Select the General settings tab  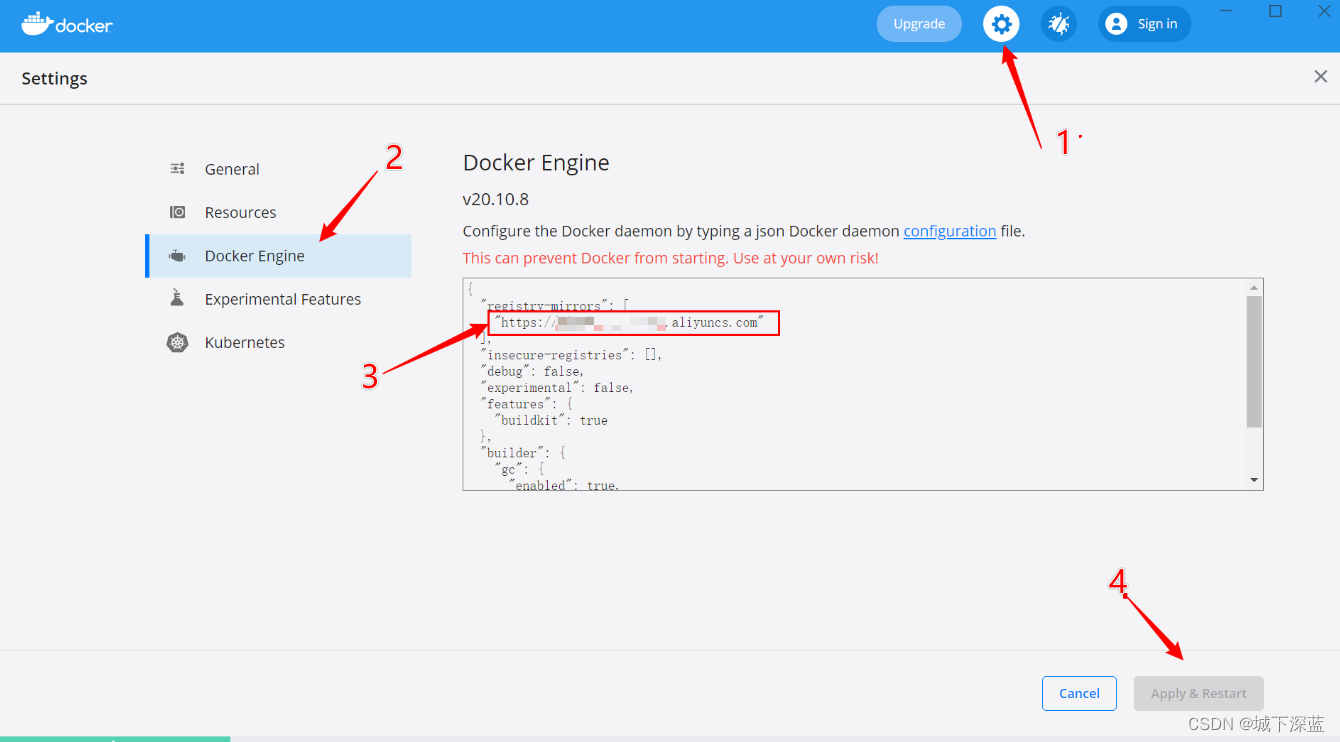pyautogui.click(x=278, y=169)
